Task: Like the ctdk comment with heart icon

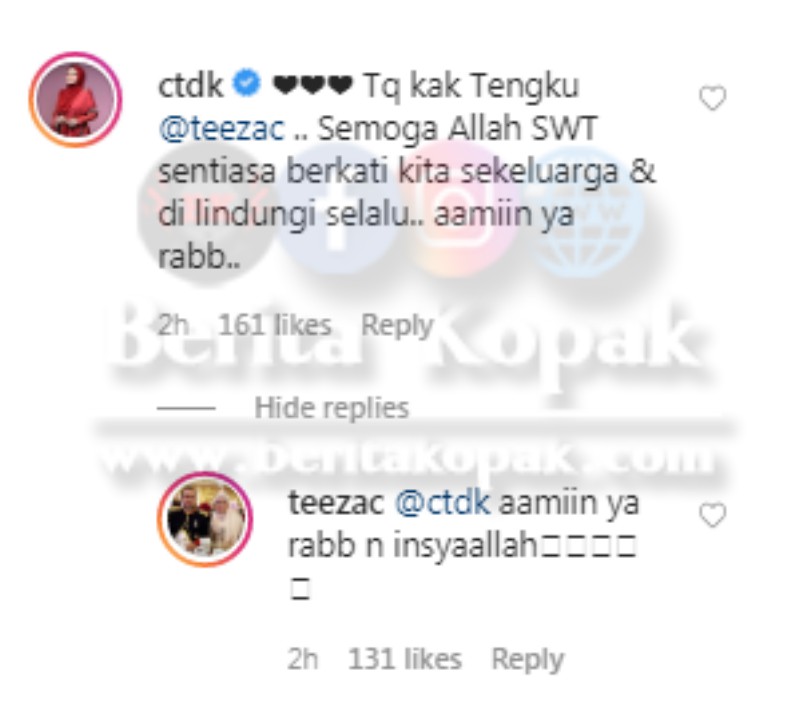Action: [712, 98]
